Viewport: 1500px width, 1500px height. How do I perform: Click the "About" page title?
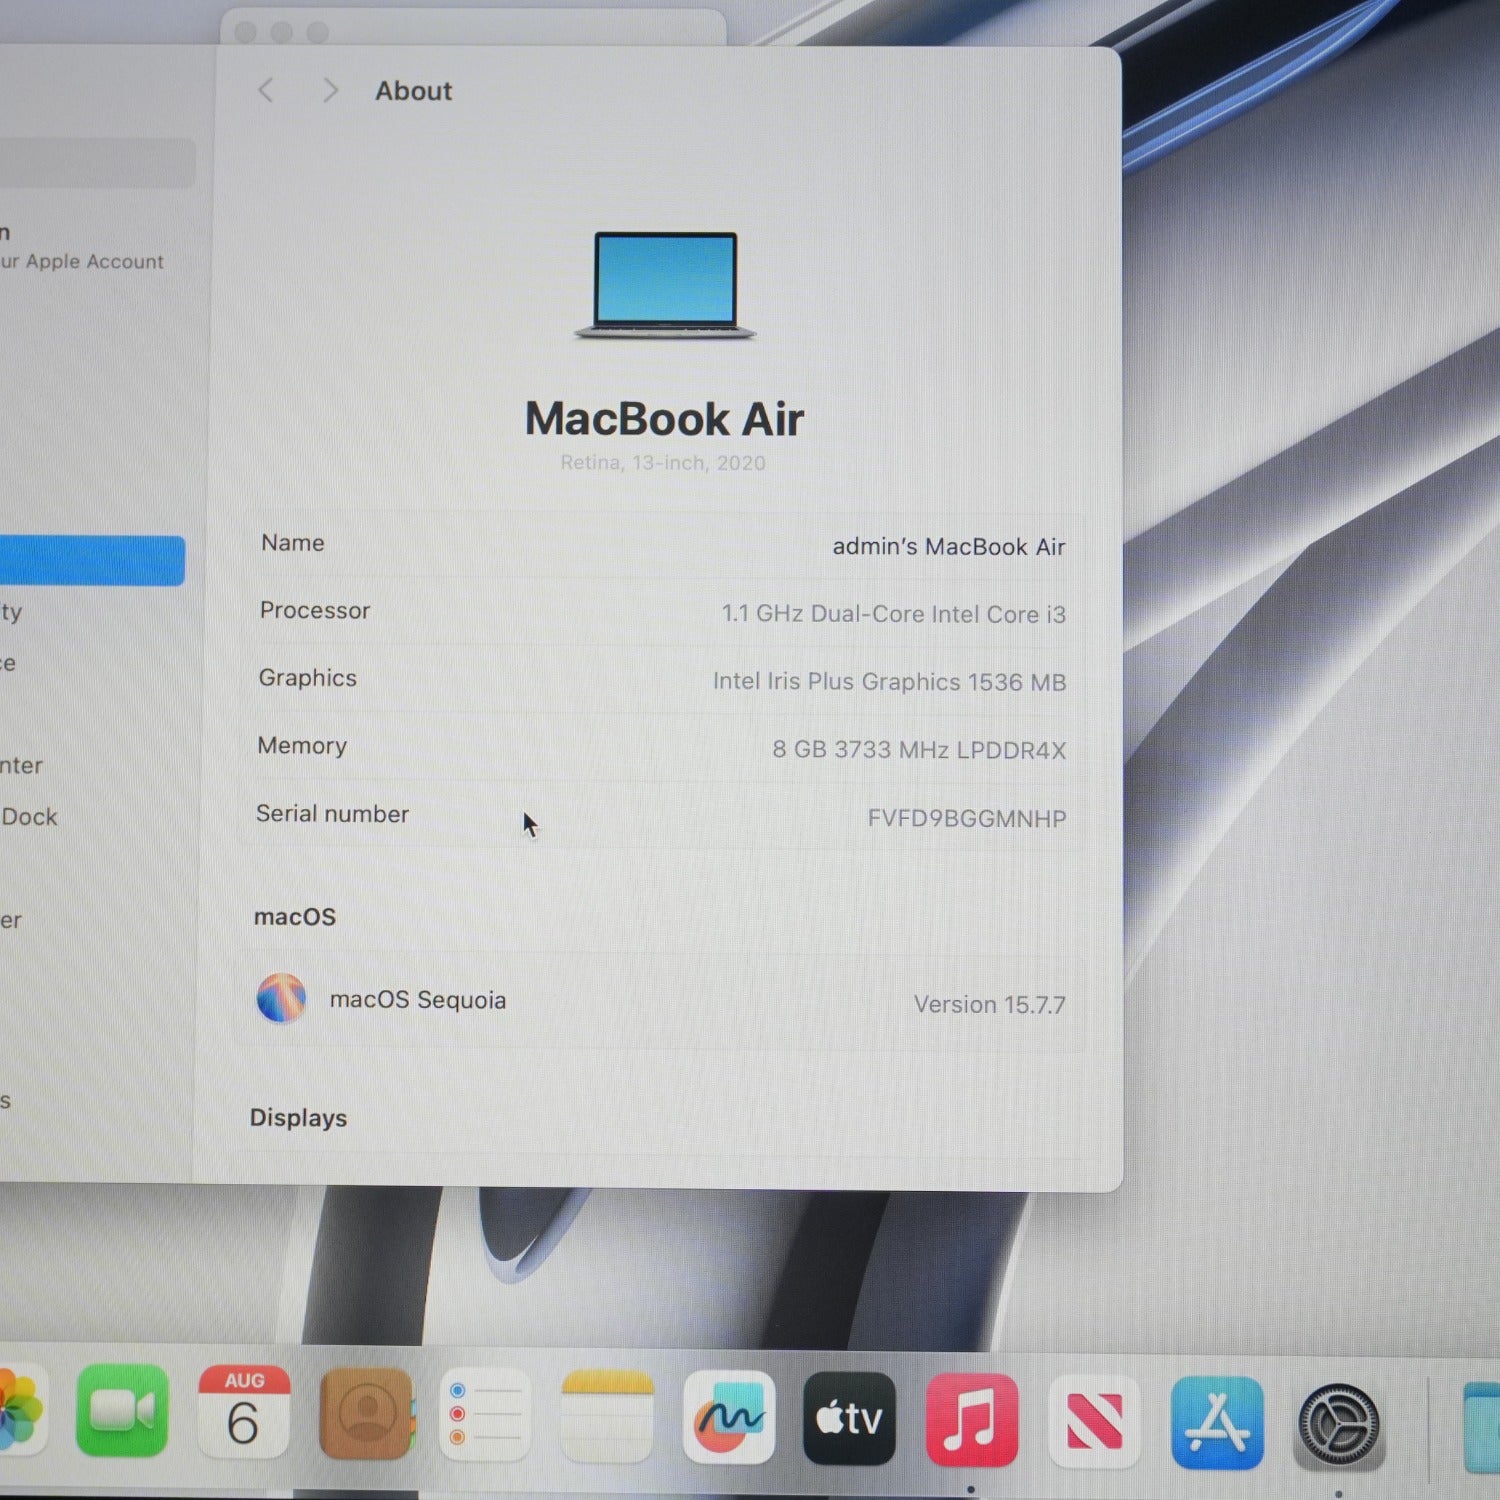click(x=413, y=91)
